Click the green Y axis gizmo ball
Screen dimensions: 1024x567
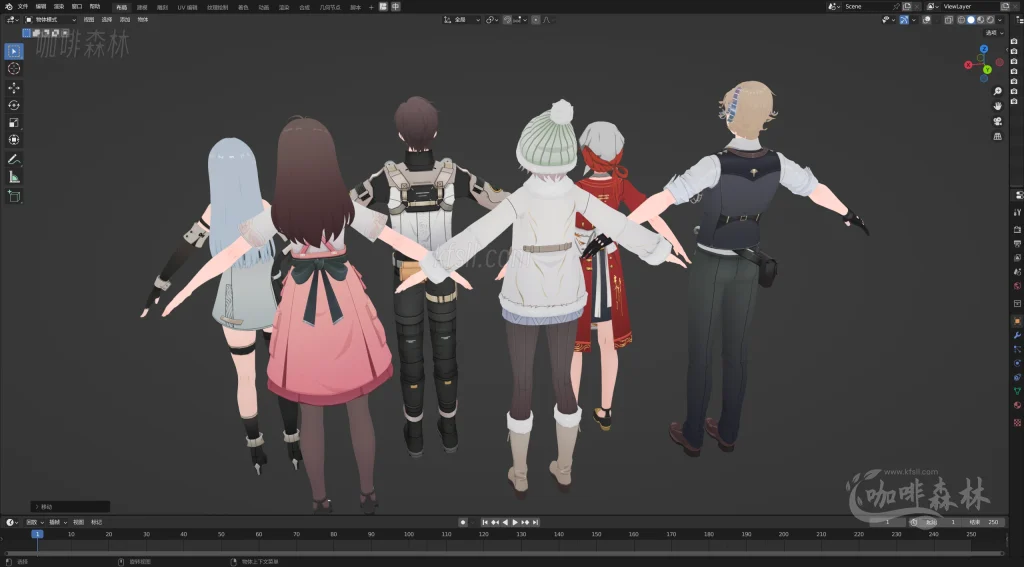[x=987, y=69]
